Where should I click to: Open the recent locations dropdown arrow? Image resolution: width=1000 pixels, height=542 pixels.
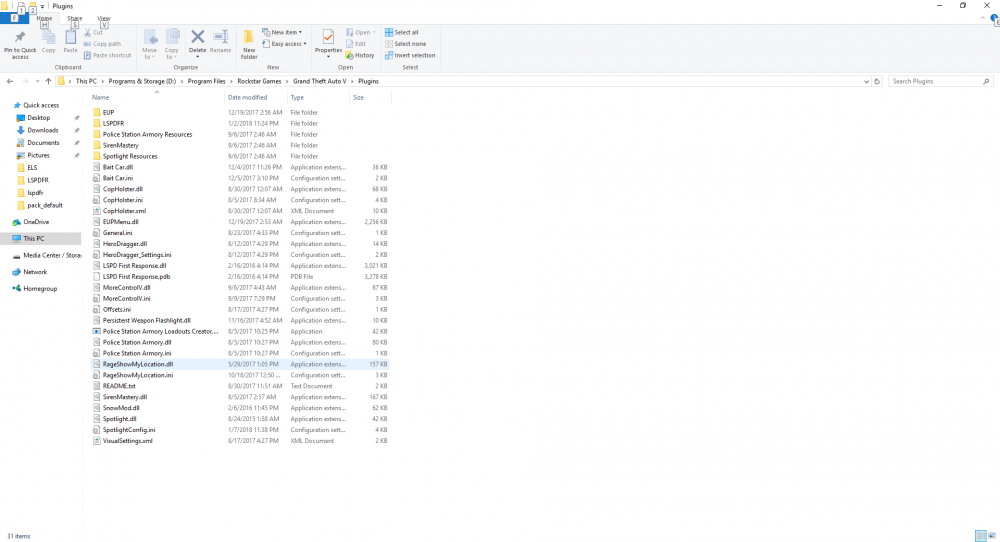pos(37,82)
